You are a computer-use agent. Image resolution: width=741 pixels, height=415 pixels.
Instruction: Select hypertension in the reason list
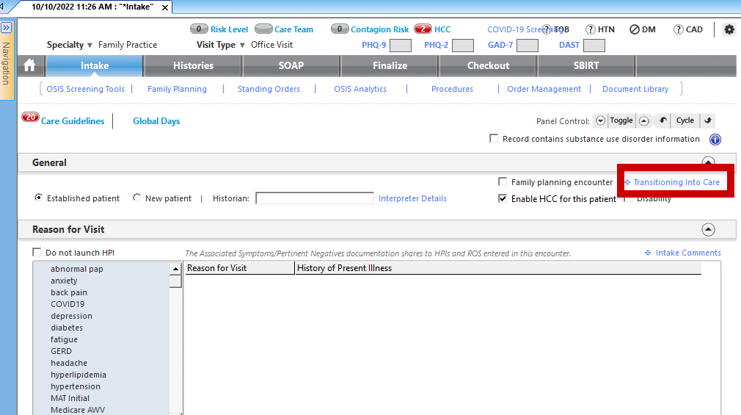tap(76, 387)
